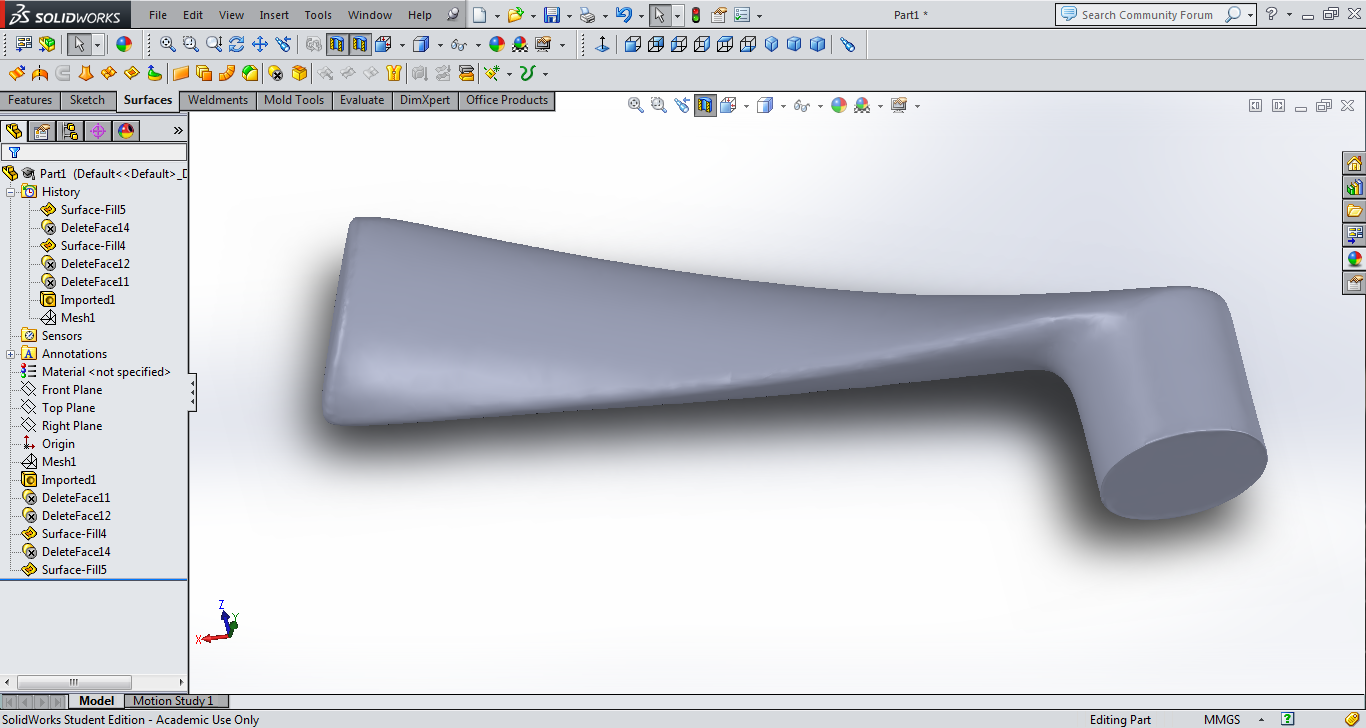Collapse the History folder in feature tree
1366x728 pixels.
point(10,192)
